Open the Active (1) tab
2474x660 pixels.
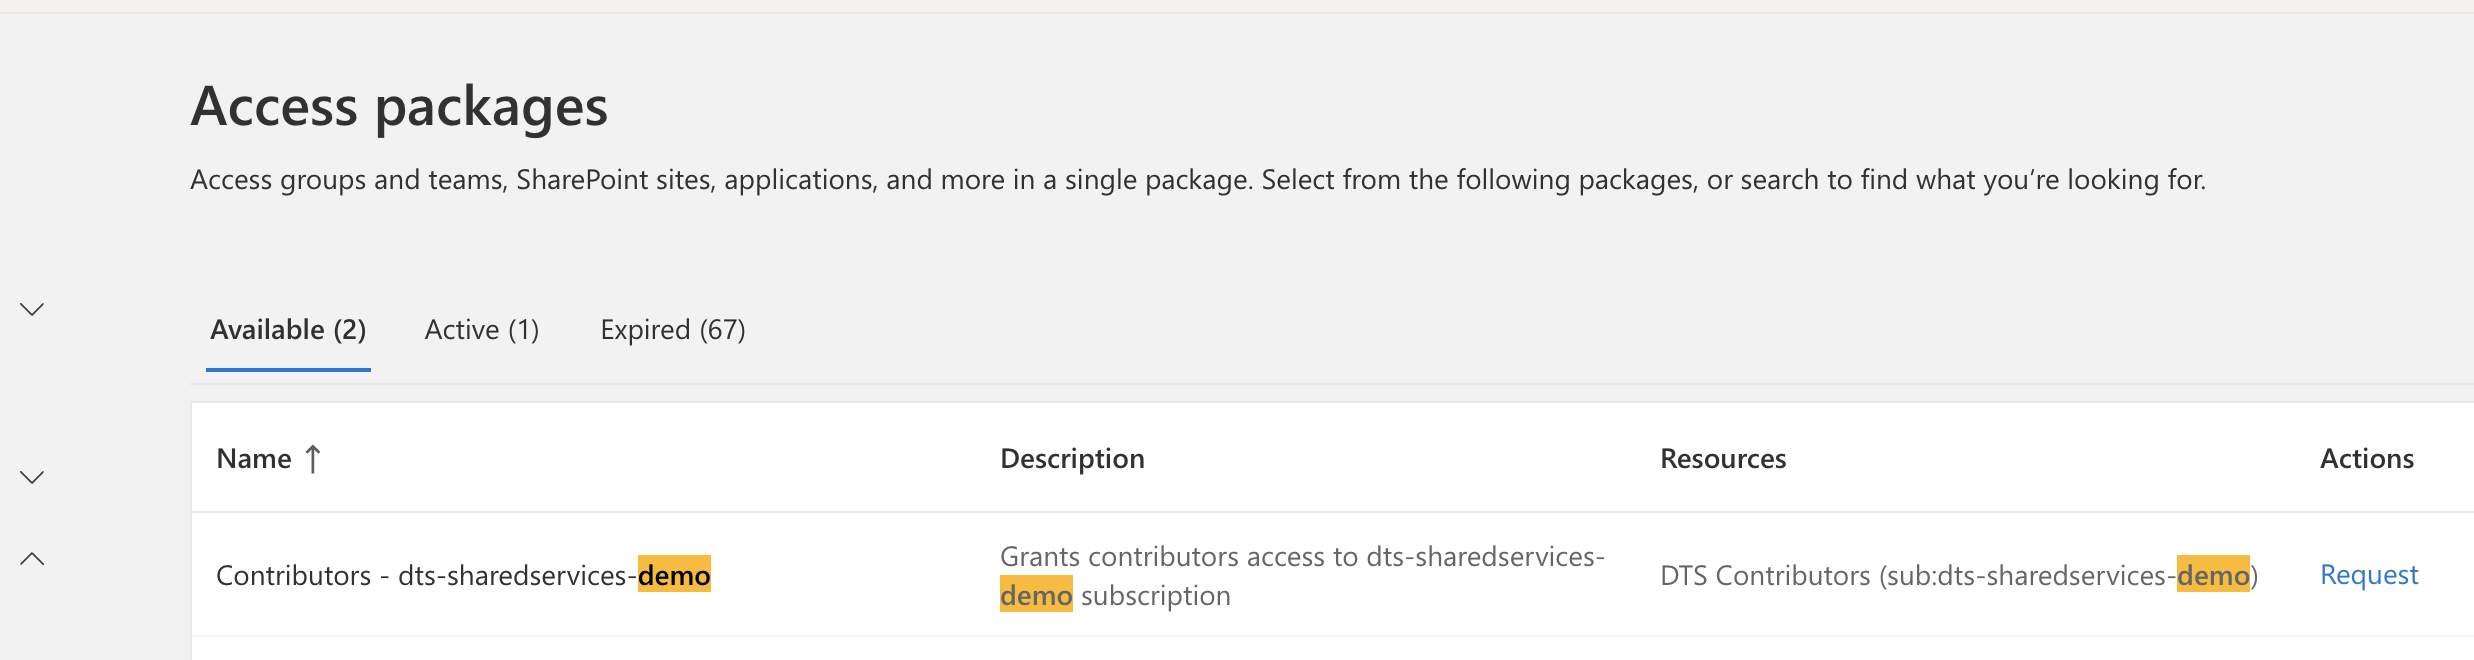pos(482,330)
